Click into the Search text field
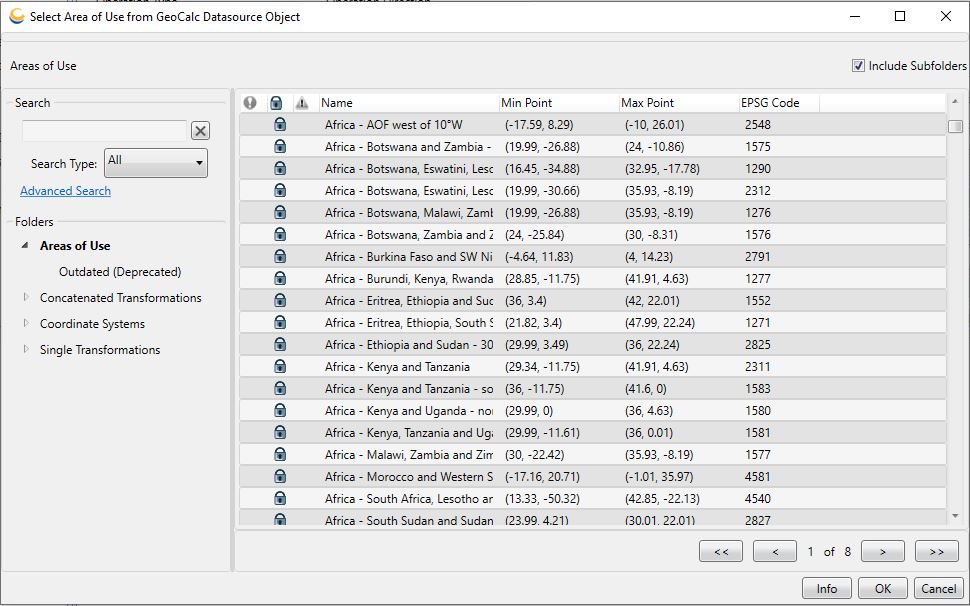This screenshot has height=606, width=970. pos(105,130)
